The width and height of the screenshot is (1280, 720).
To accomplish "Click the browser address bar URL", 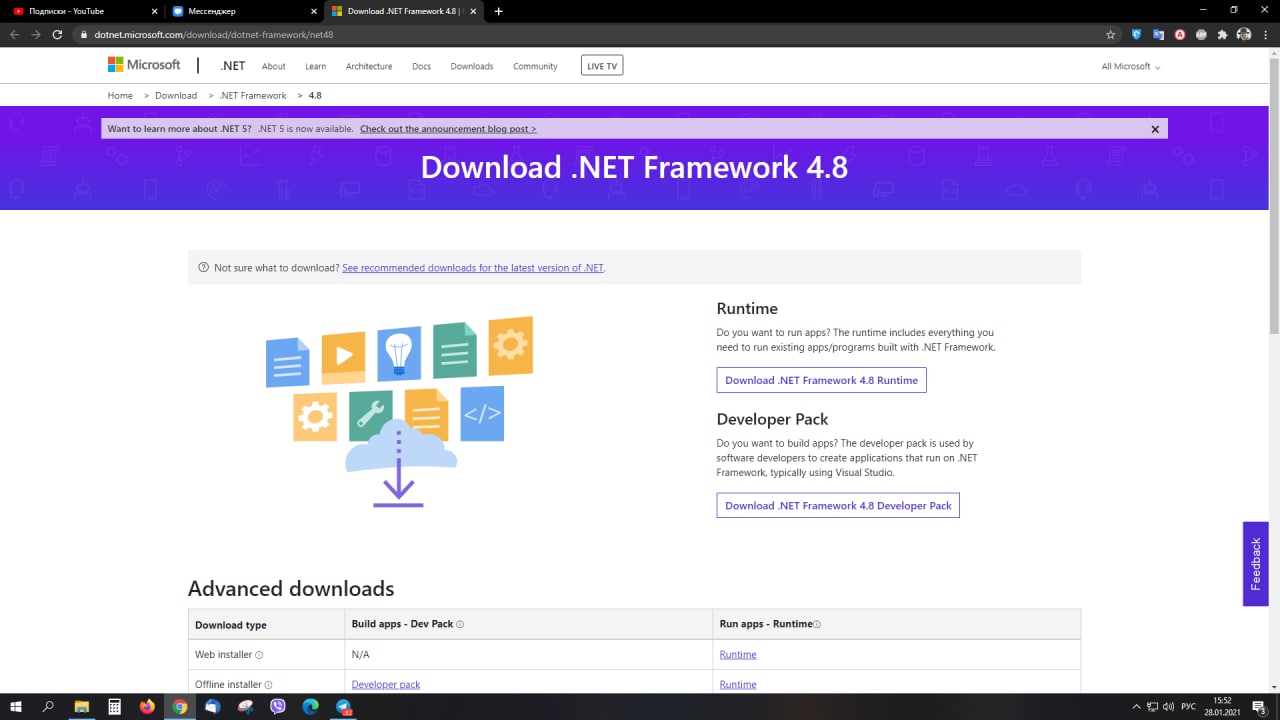I will [214, 34].
